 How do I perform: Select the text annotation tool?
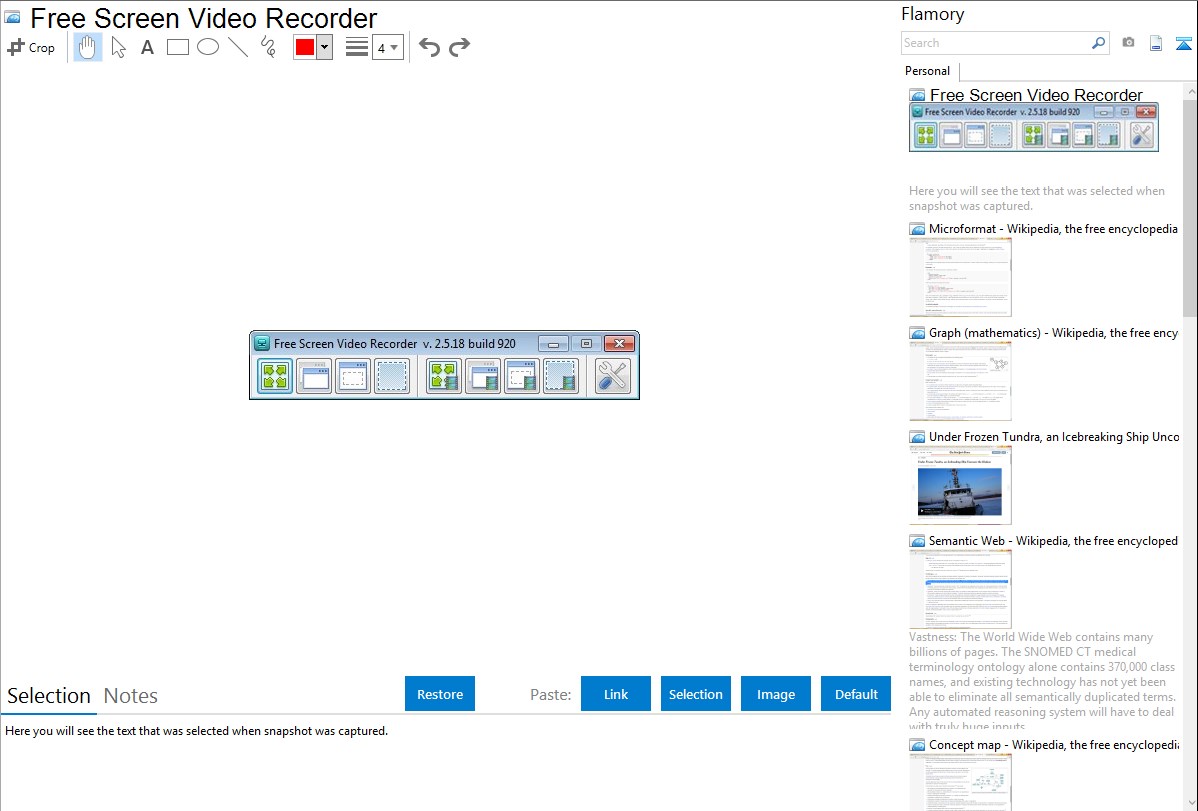pos(147,47)
